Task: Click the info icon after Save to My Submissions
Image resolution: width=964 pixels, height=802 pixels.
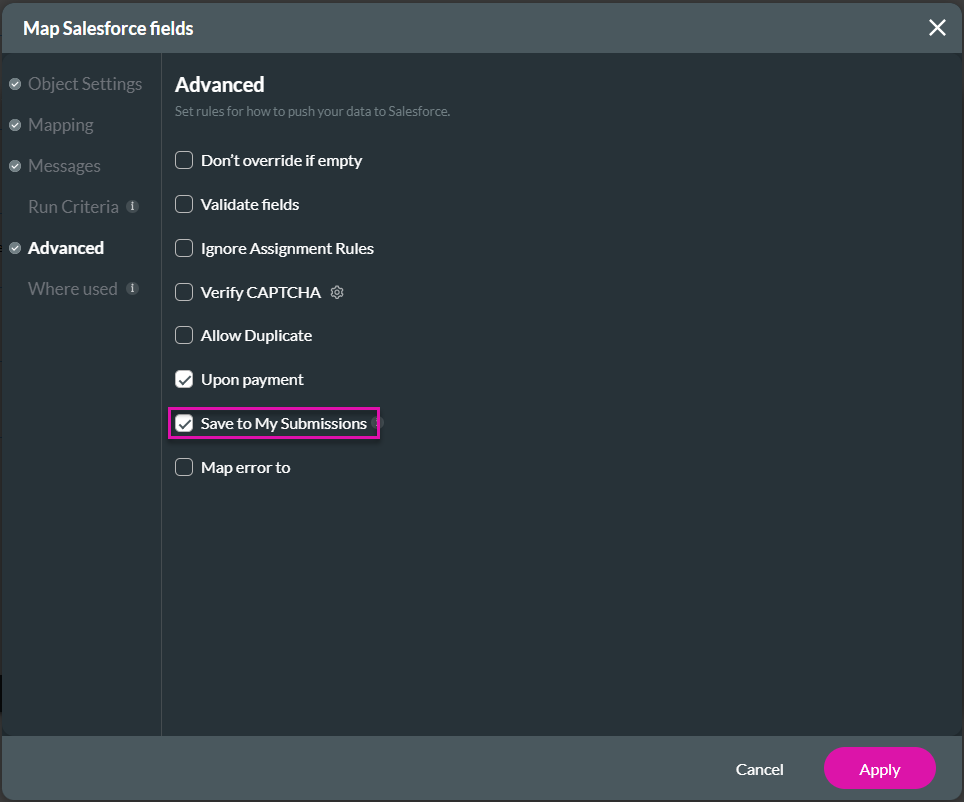Action: pyautogui.click(x=377, y=423)
